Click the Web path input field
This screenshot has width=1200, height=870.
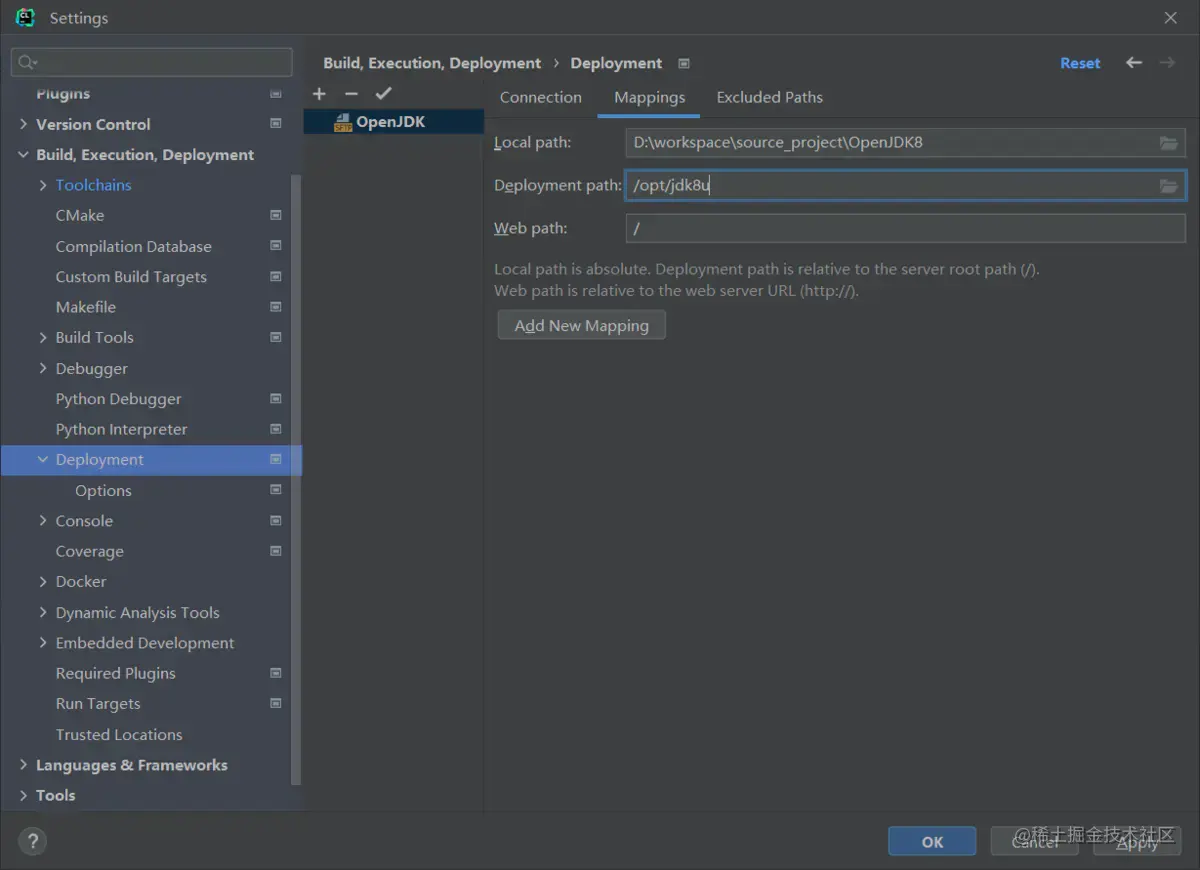tap(904, 229)
